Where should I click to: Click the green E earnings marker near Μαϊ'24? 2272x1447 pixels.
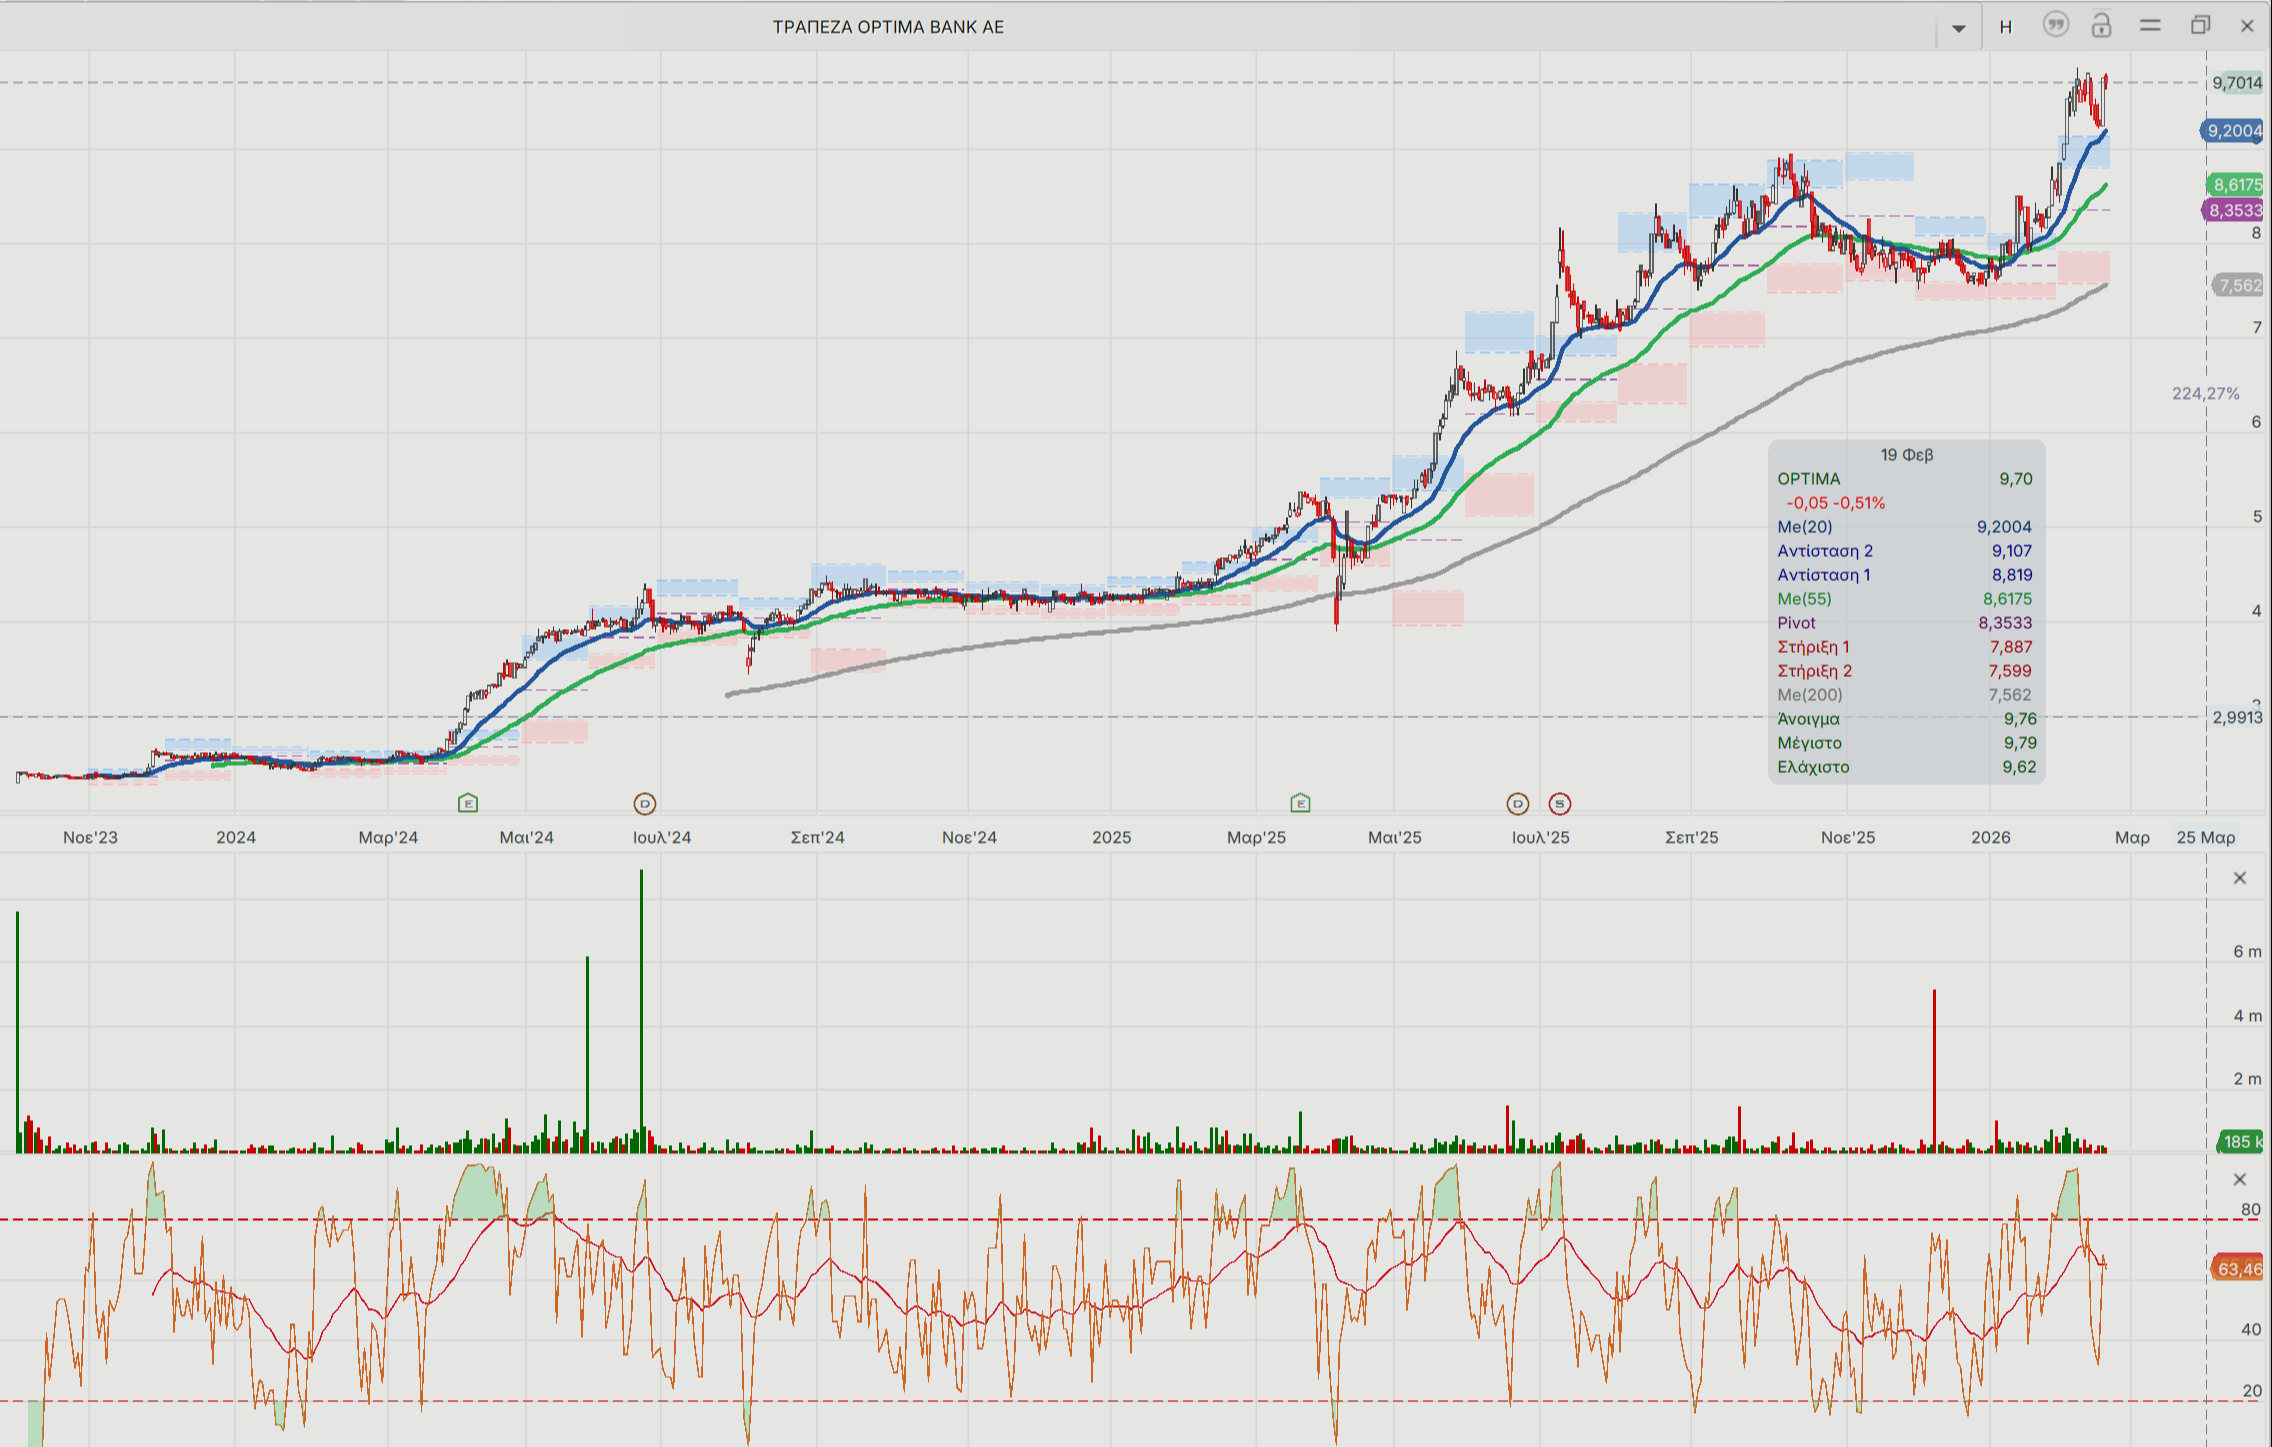point(468,803)
